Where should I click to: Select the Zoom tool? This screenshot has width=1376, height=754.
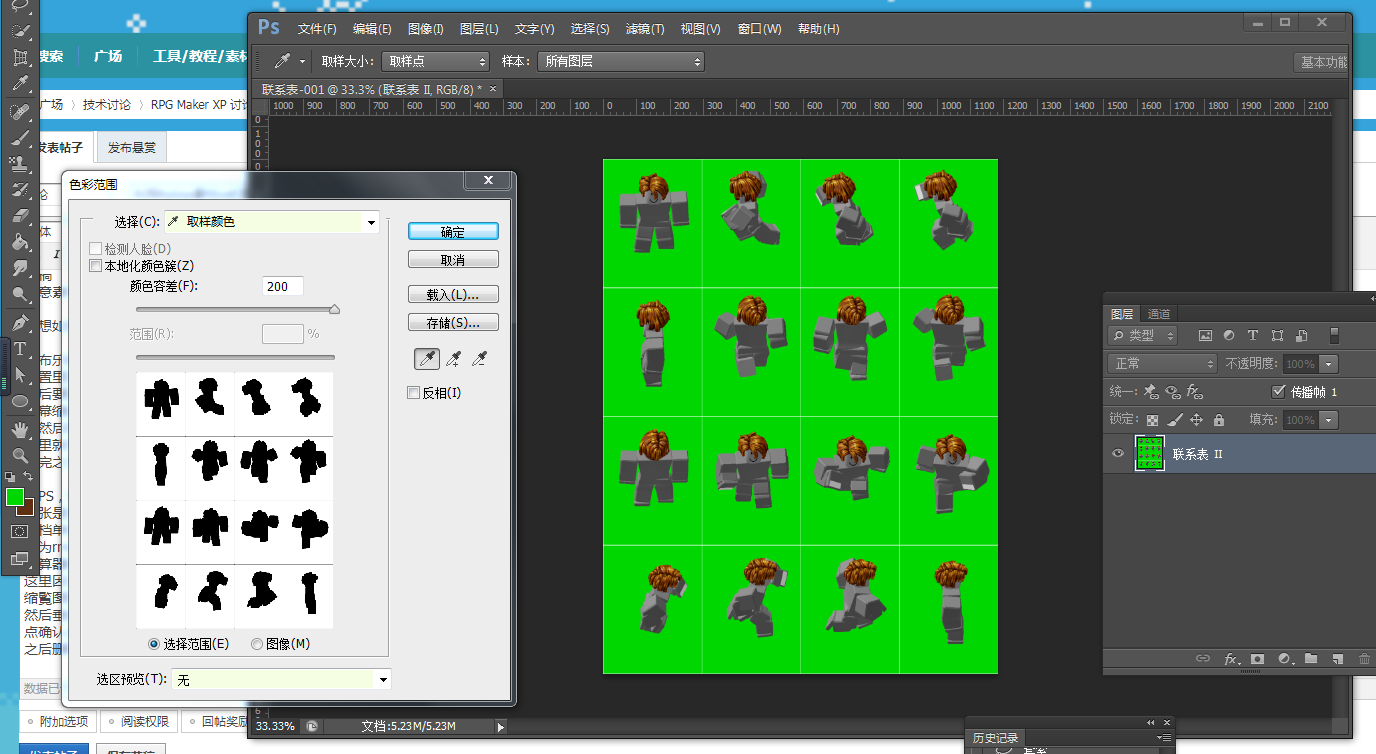pos(19,456)
